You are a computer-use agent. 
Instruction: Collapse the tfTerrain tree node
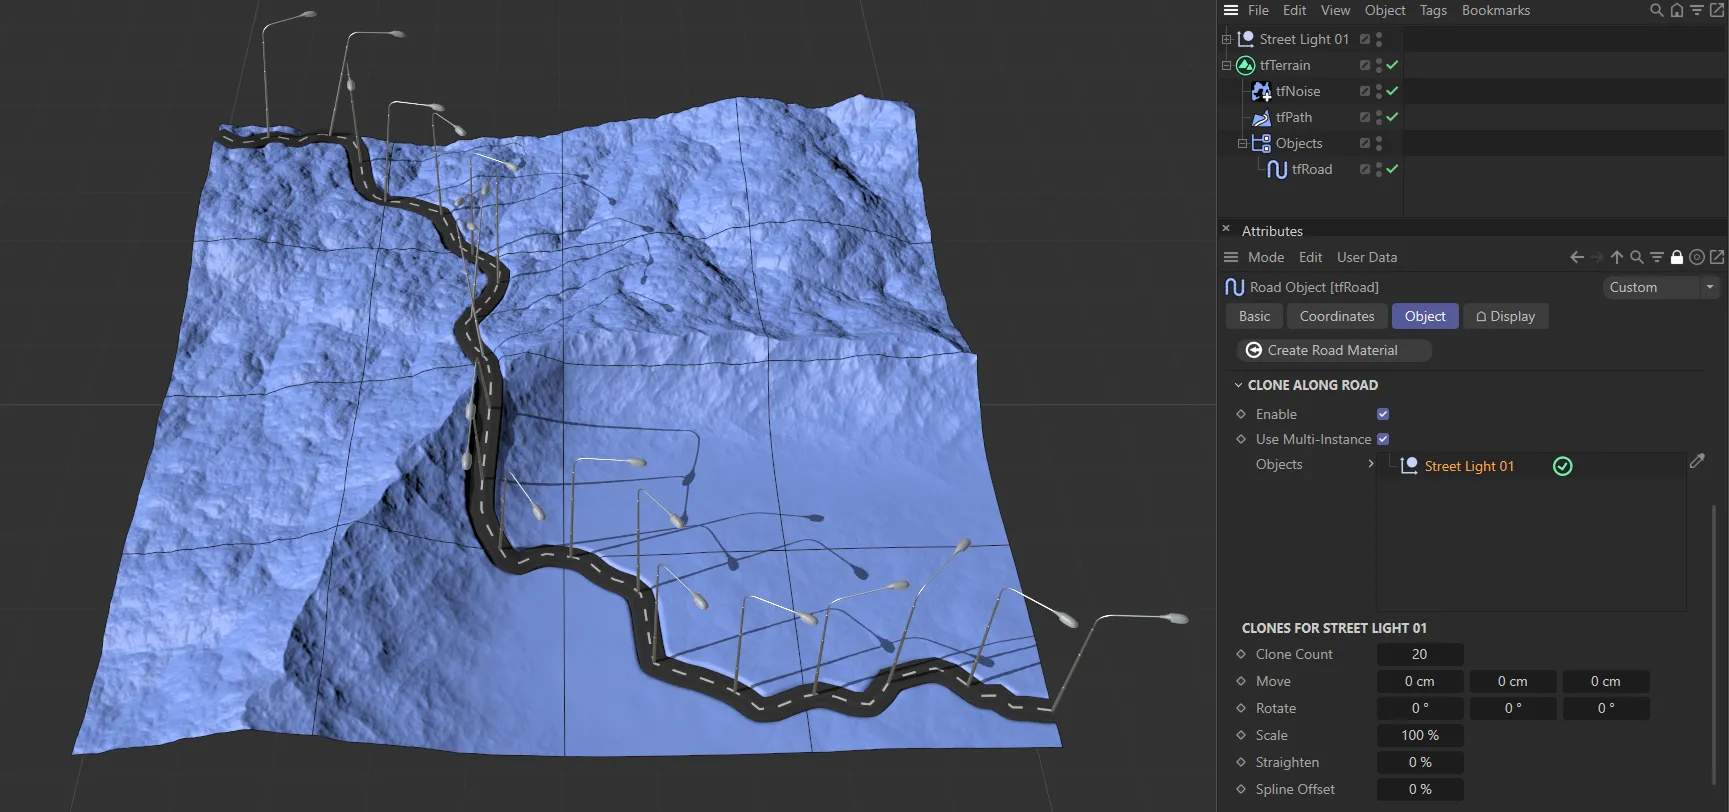(1226, 65)
